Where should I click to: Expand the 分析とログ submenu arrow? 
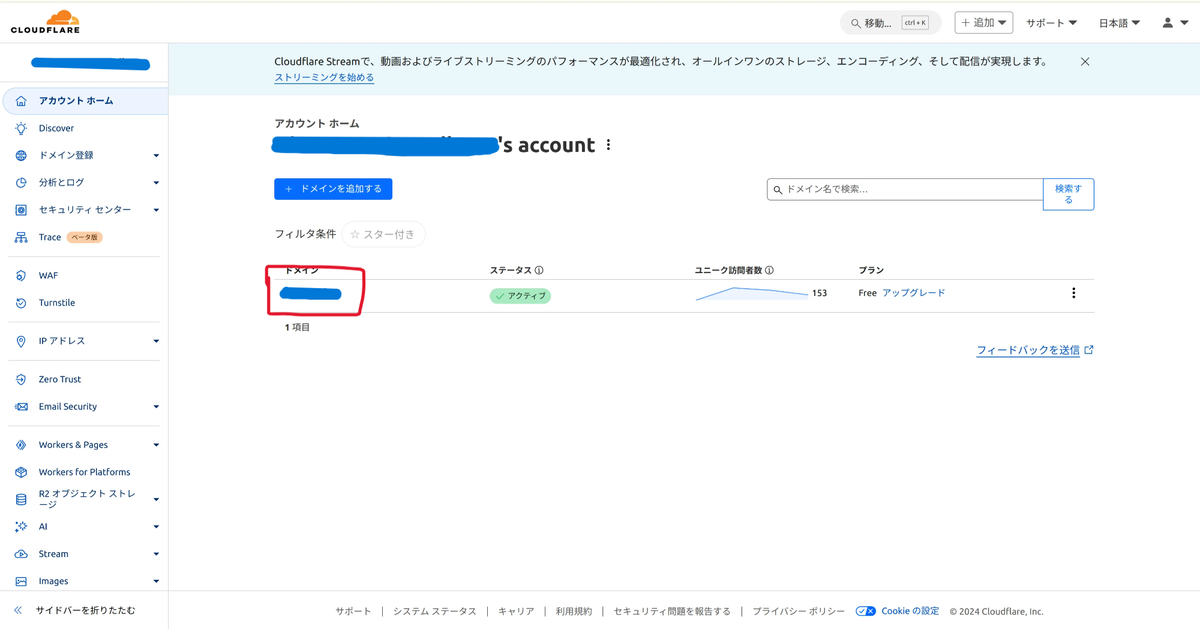pos(156,183)
